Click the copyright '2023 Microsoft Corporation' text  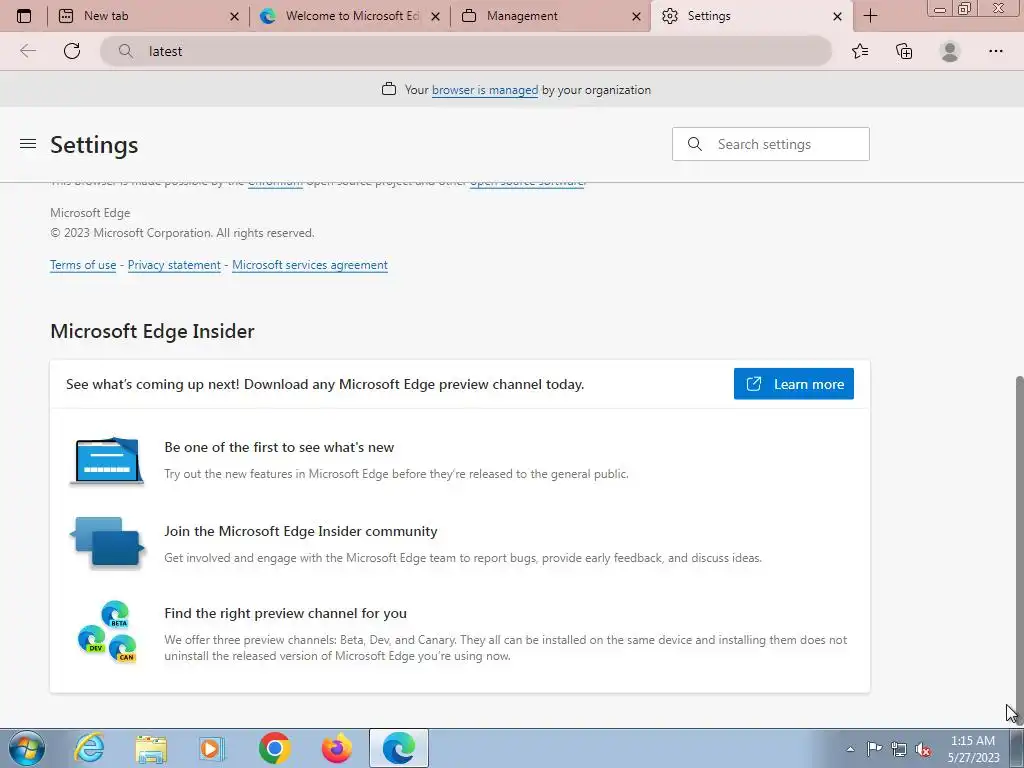tap(182, 233)
